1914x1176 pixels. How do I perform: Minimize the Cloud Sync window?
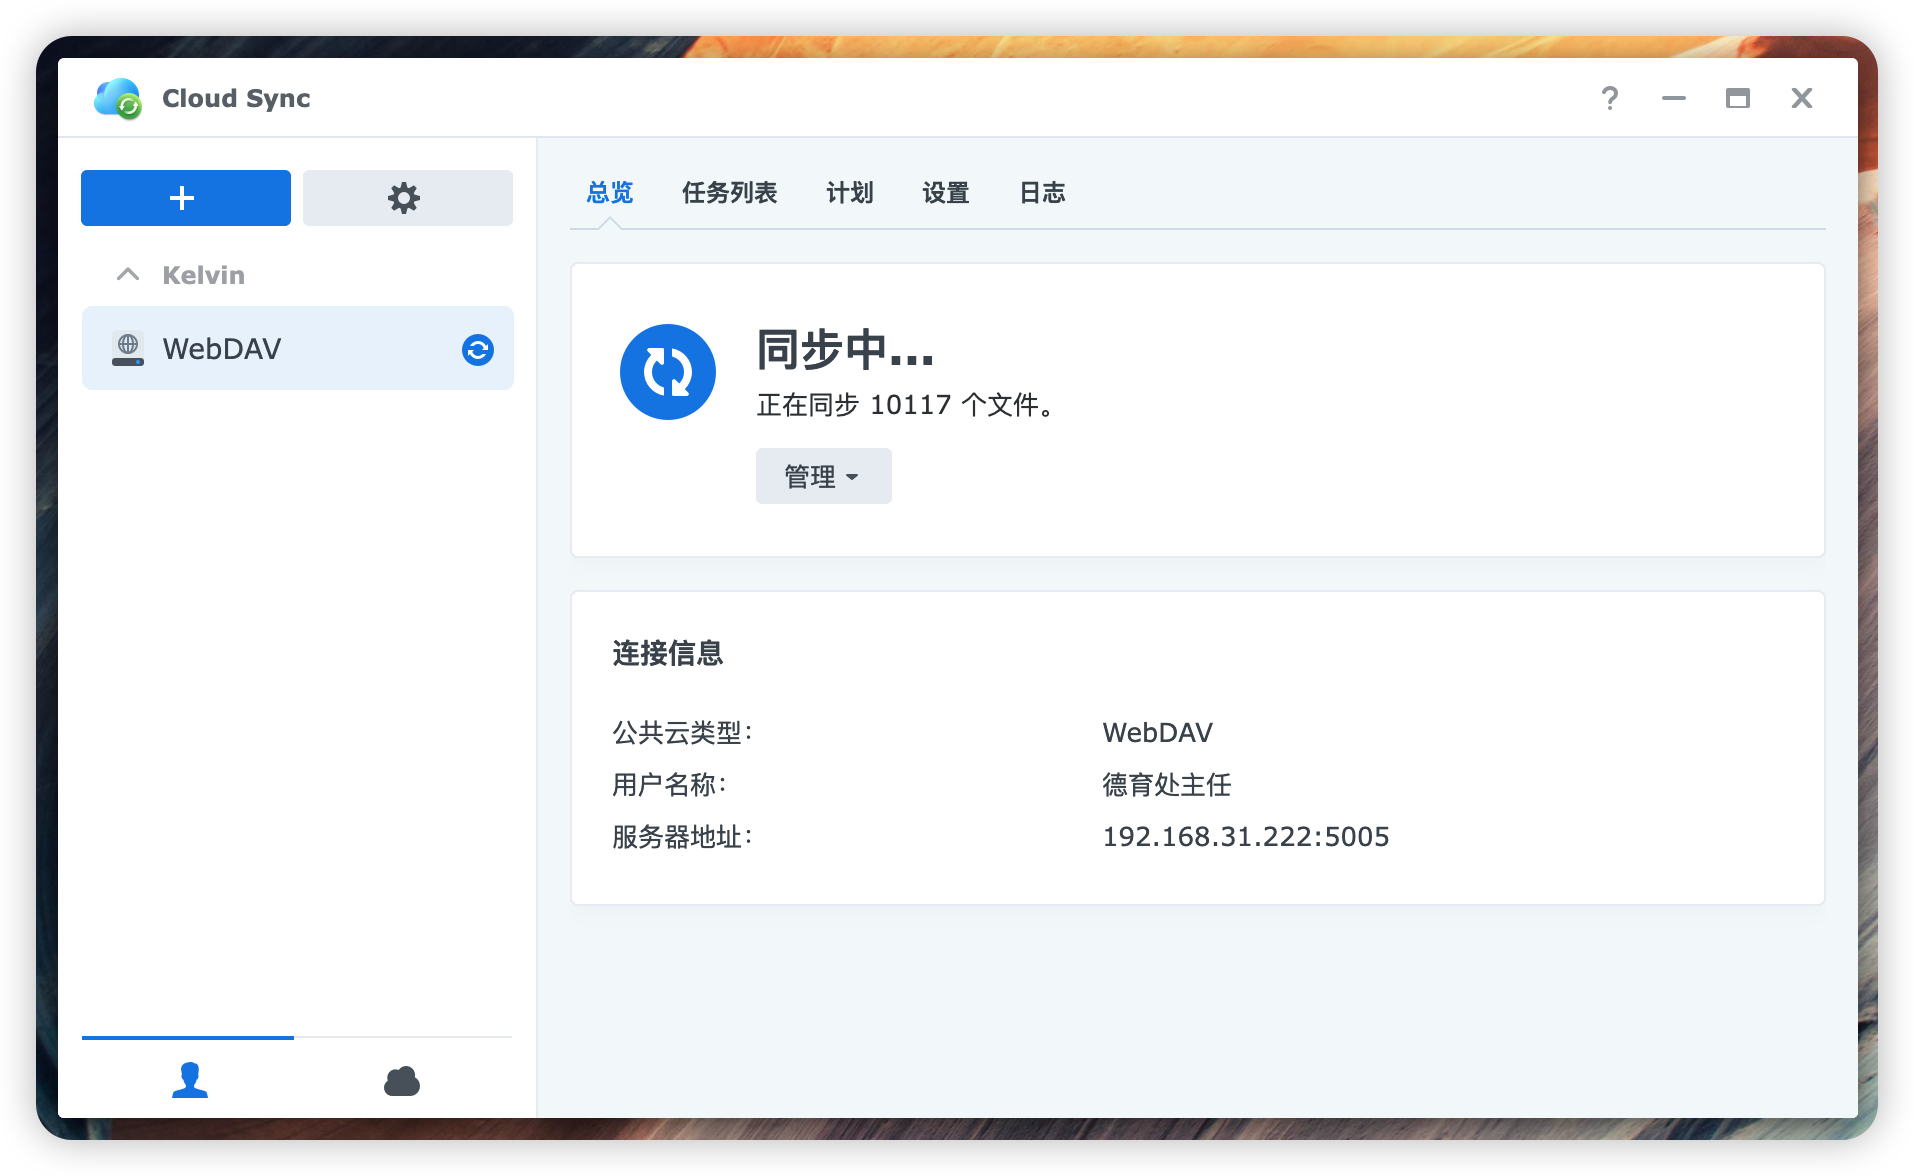[x=1674, y=98]
